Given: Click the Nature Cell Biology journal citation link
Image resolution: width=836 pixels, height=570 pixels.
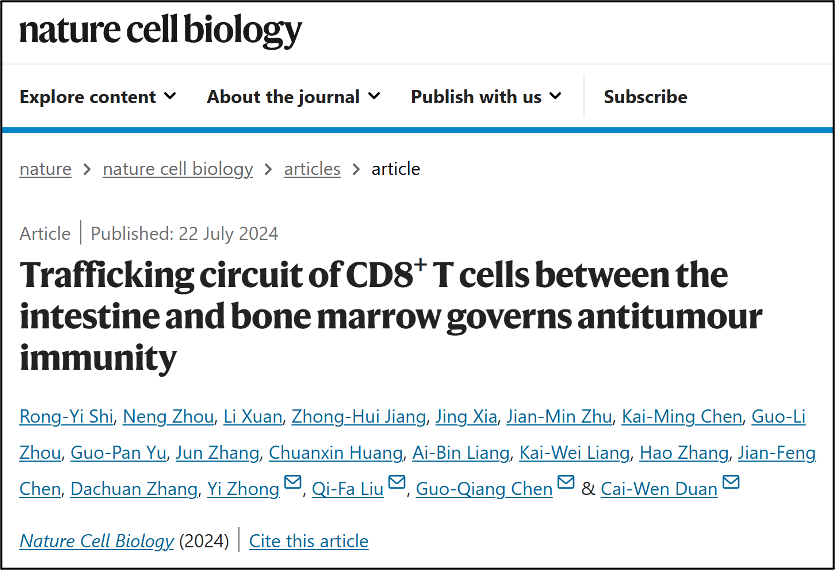Looking at the screenshot, I should 97,541.
